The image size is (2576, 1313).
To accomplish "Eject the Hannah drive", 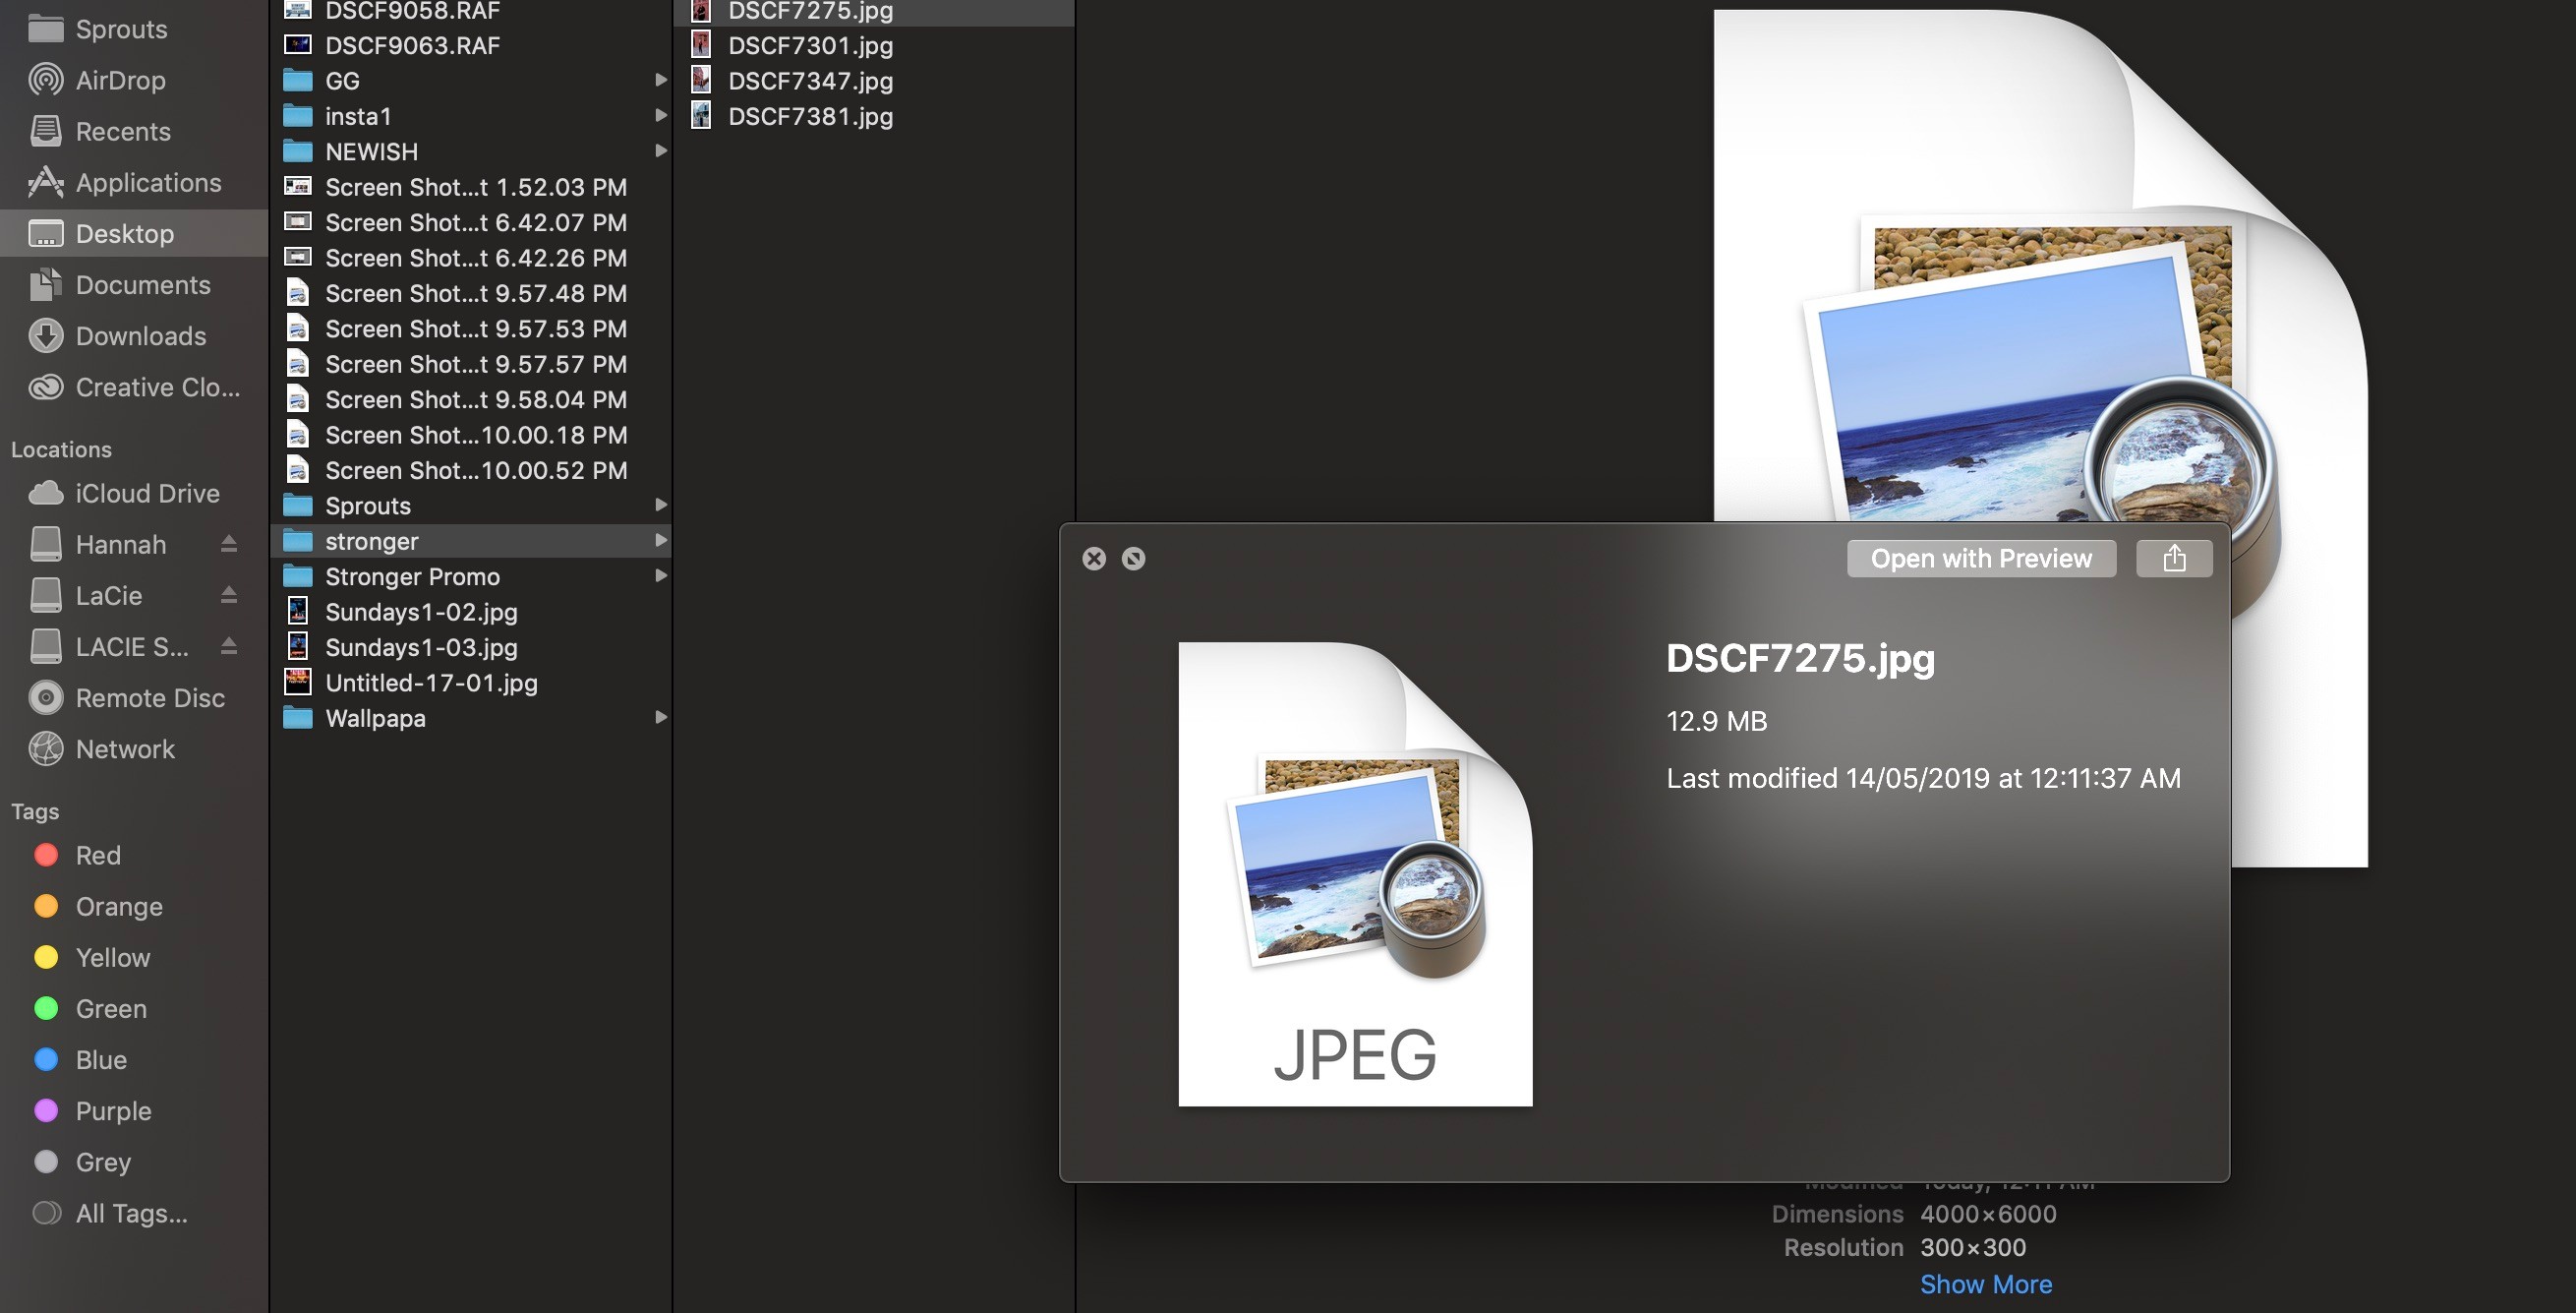I will [x=229, y=544].
